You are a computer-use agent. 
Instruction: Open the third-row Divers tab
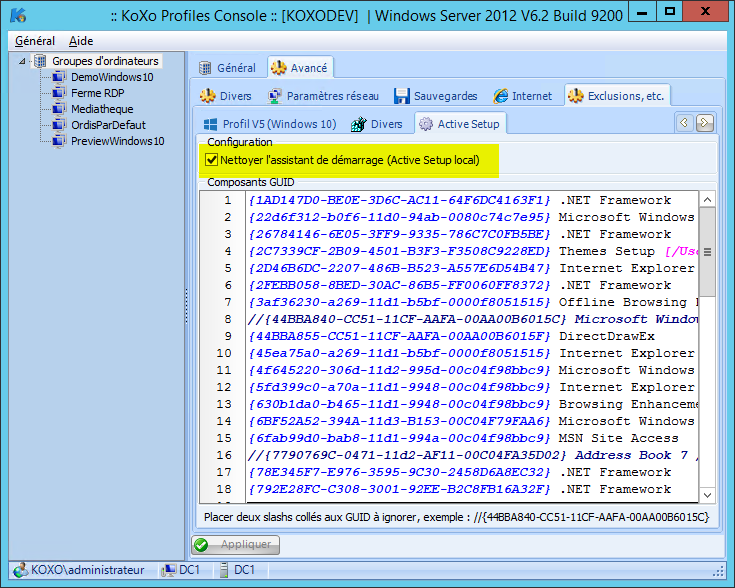377,124
